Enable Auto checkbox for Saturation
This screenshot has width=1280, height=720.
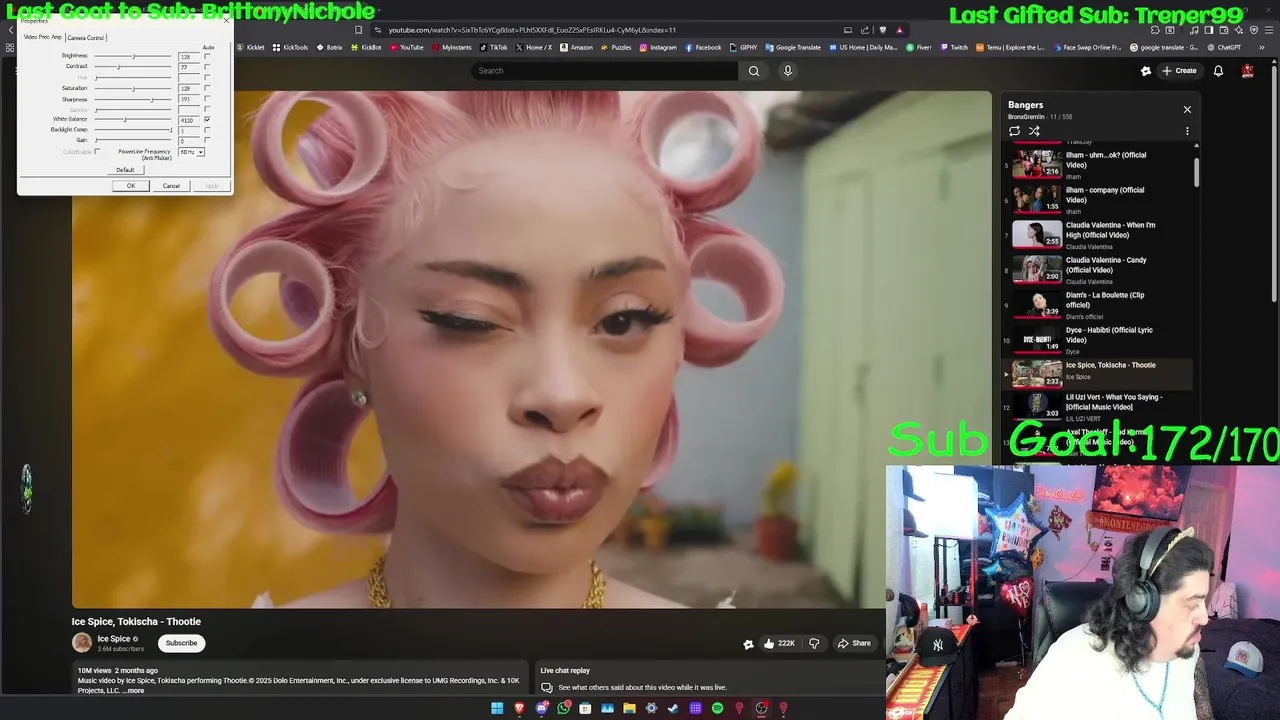(x=207, y=88)
